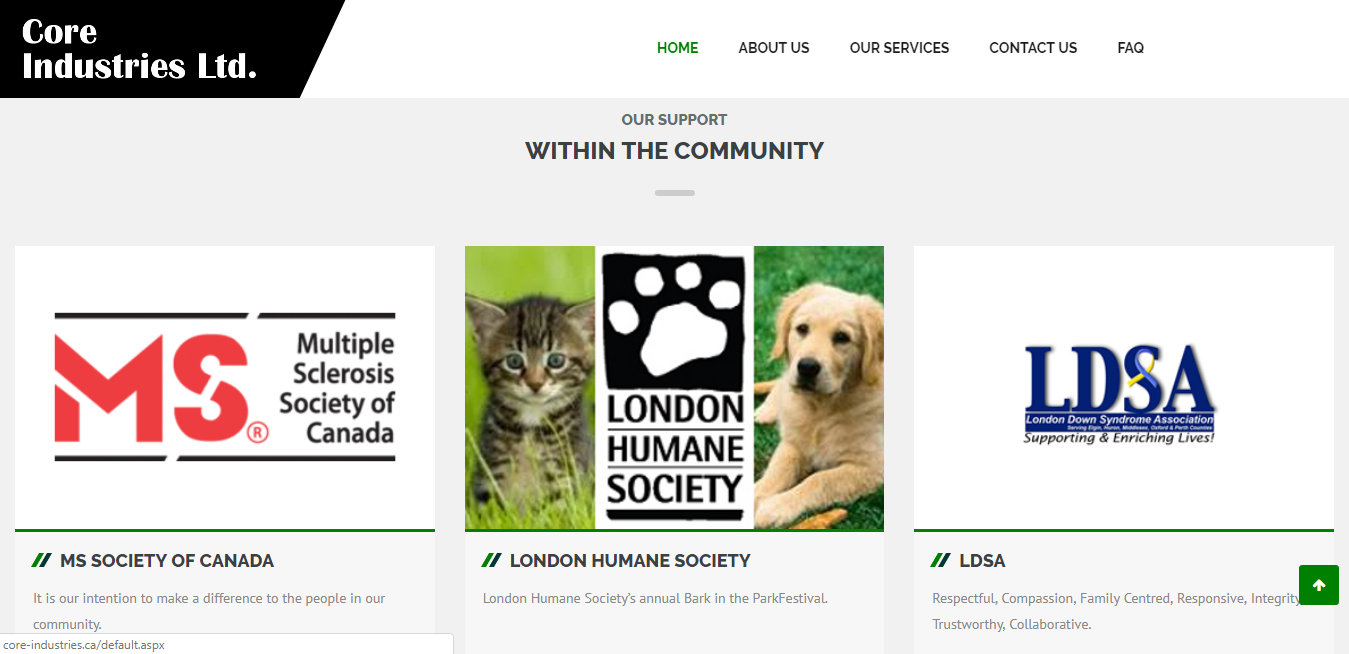Click the kitten photo in the Humane Society banner

(x=530, y=388)
